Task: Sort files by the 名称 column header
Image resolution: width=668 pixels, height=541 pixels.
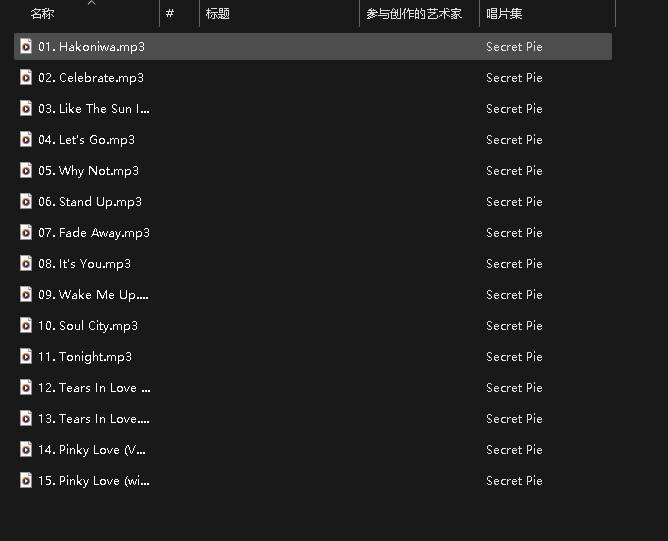Action: 42,14
